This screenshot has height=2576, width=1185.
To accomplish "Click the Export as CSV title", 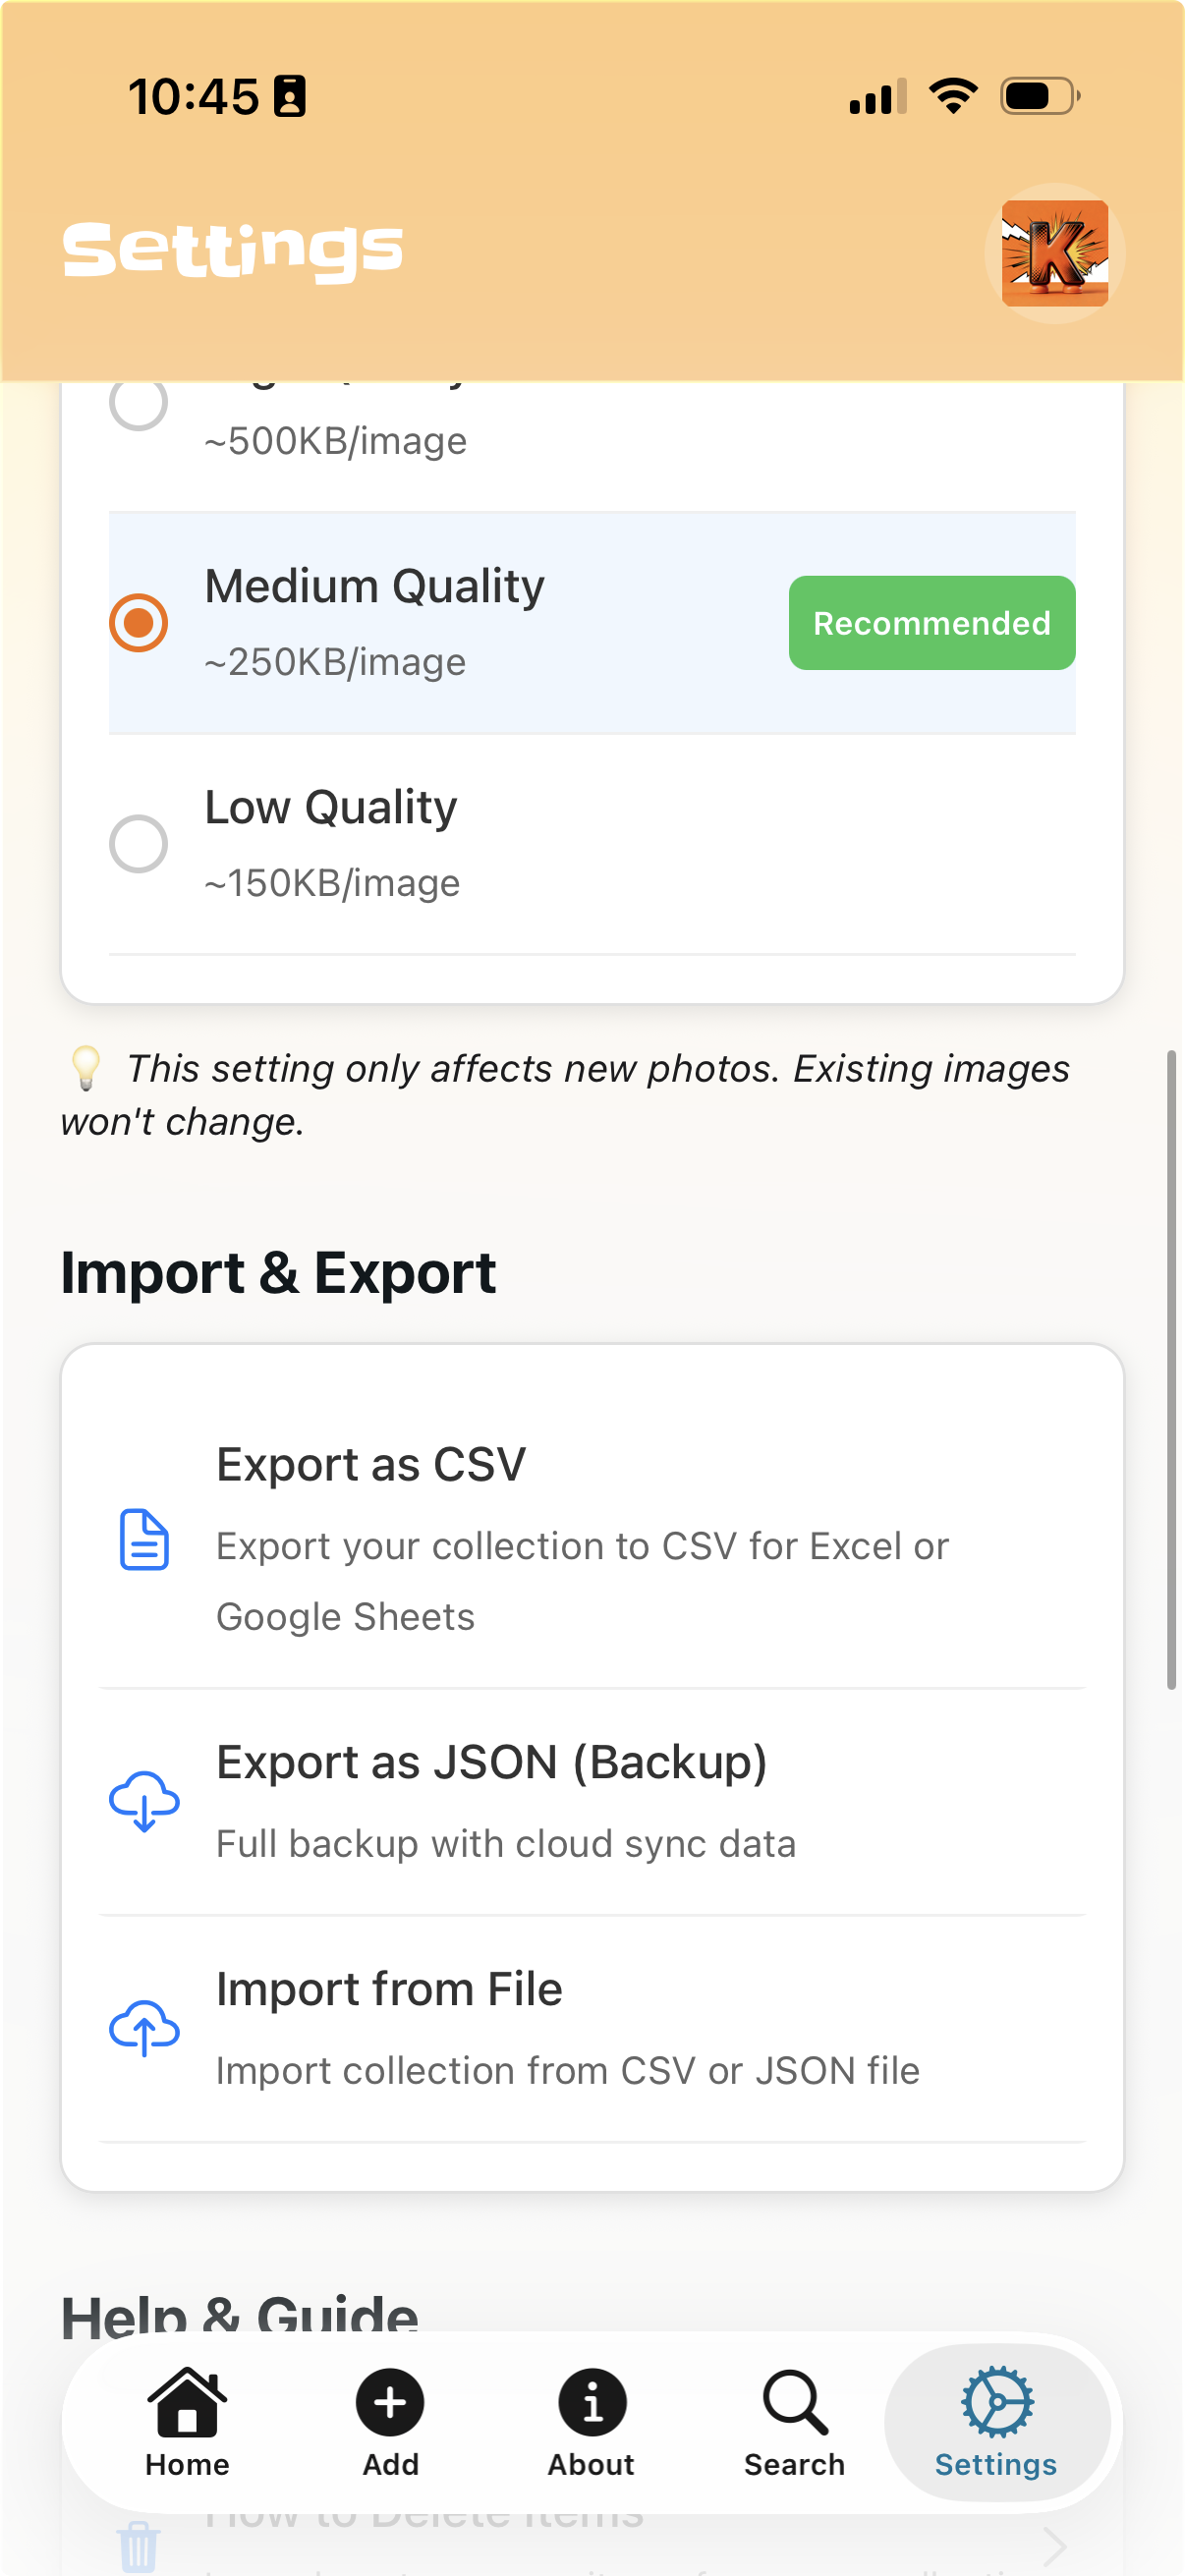I will pyautogui.click(x=371, y=1465).
